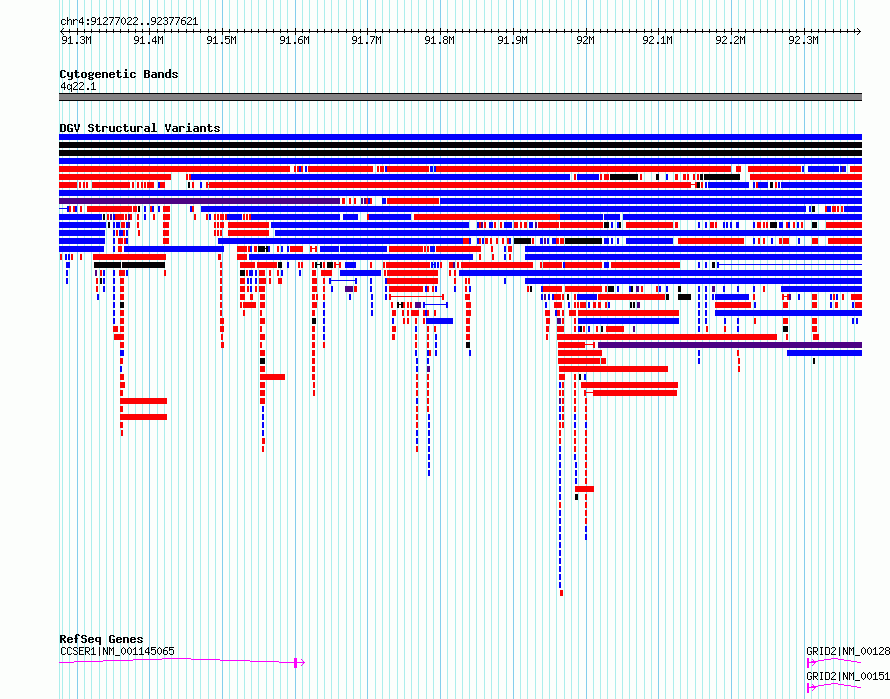Image resolution: width=890 pixels, height=699 pixels.
Task: Click the ruler's left arrowhead
Action: 62,31
